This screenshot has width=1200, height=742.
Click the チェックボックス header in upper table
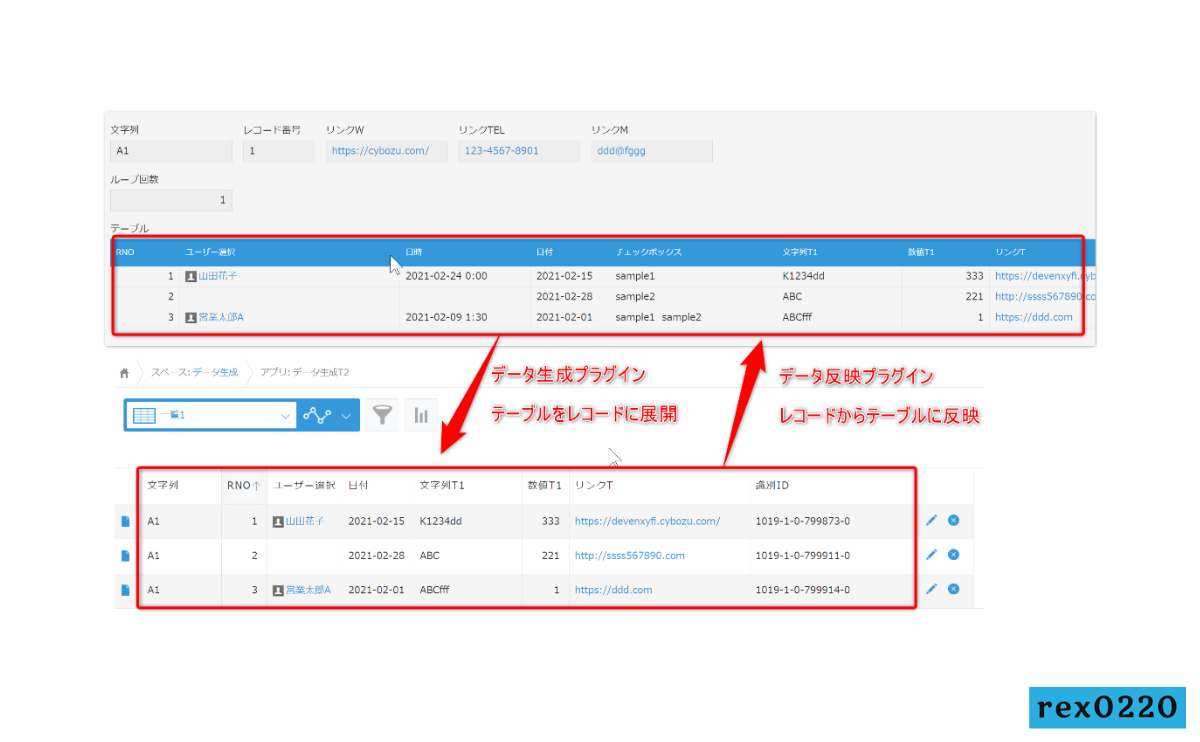pos(649,252)
